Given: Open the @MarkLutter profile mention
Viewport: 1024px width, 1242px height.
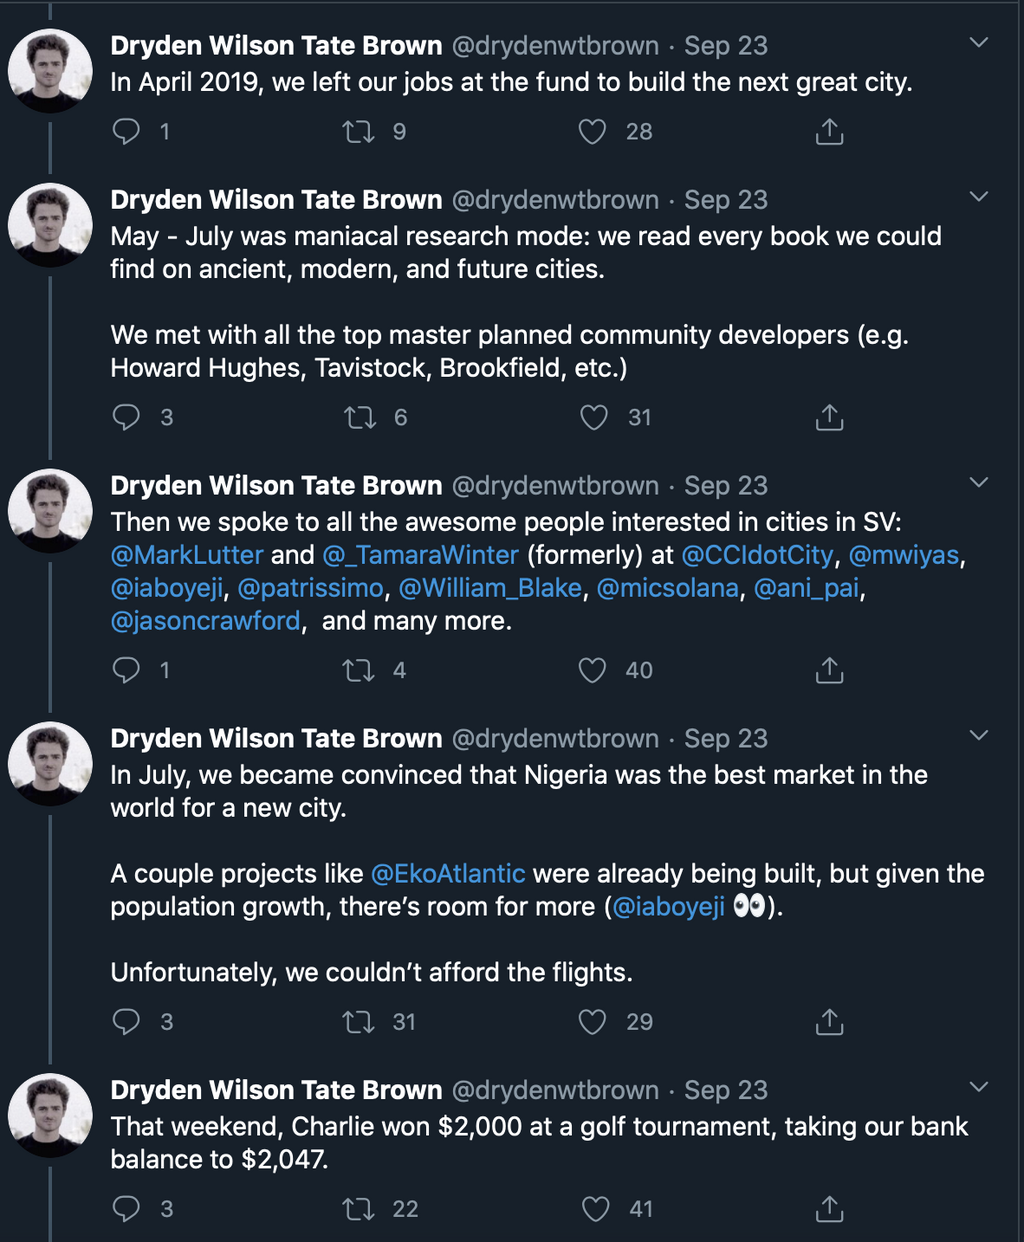Looking at the screenshot, I should pos(187,555).
